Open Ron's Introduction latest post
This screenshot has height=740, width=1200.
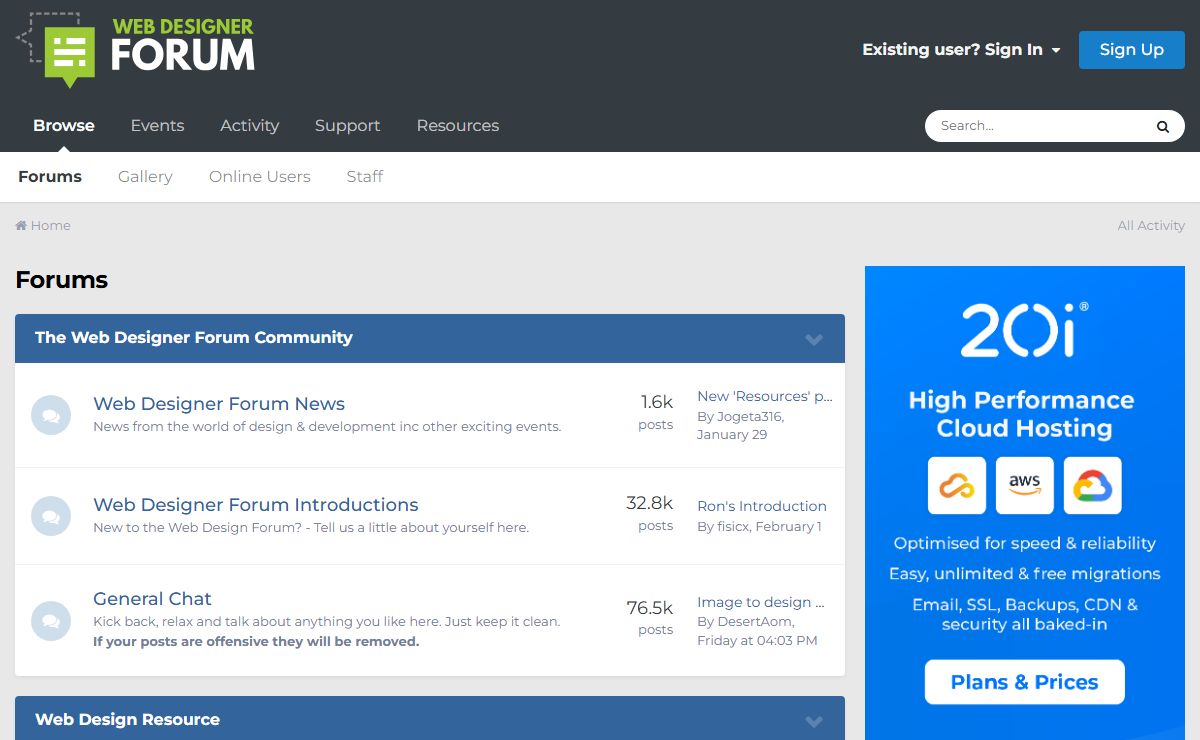761,506
